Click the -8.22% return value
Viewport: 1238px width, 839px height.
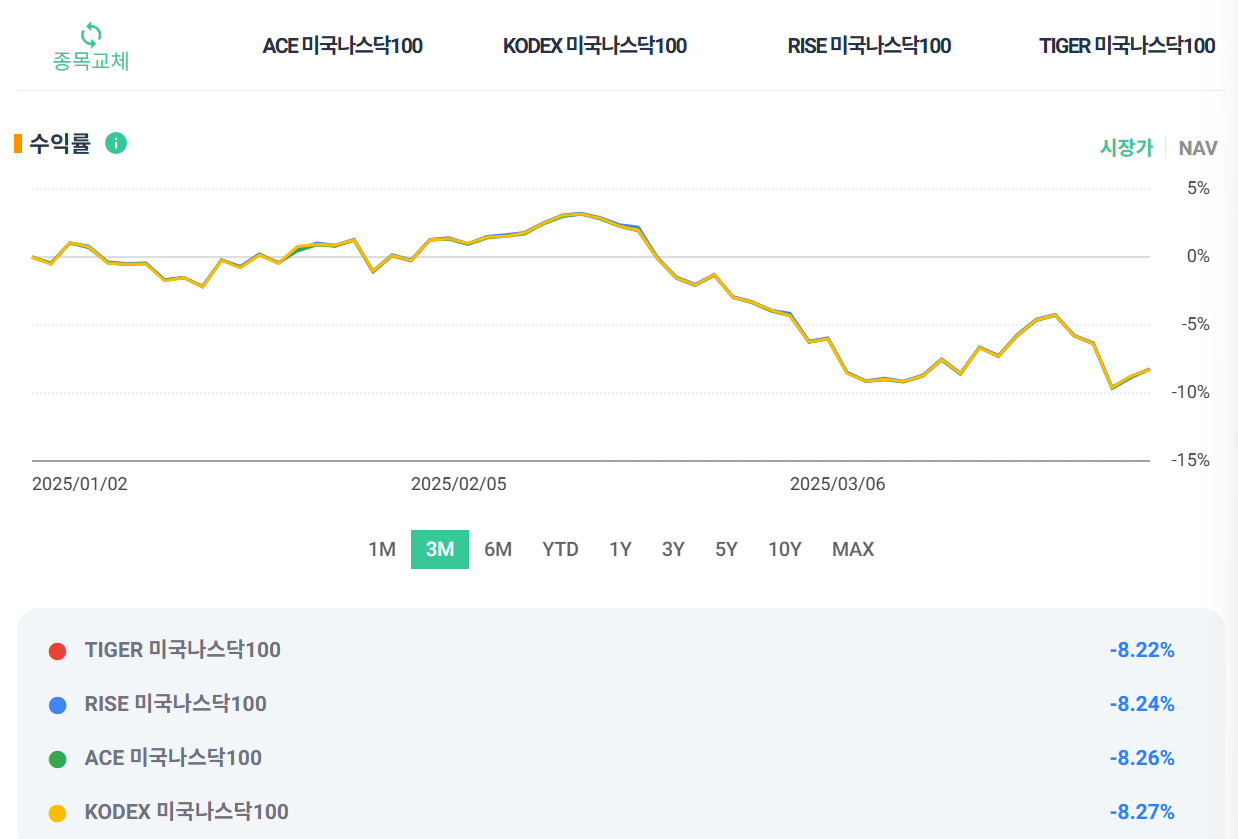point(1142,650)
